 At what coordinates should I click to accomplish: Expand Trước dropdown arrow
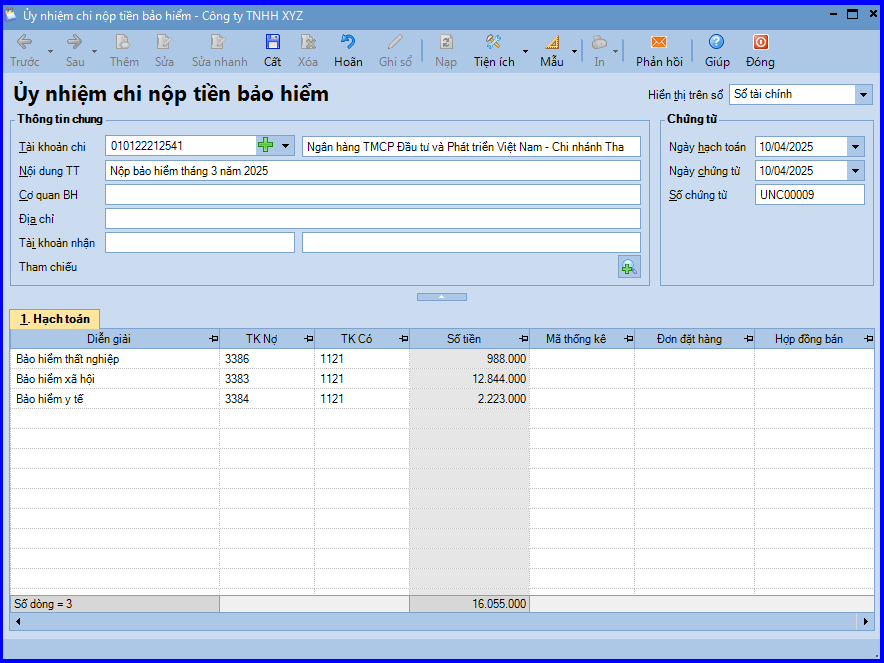[x=50, y=51]
